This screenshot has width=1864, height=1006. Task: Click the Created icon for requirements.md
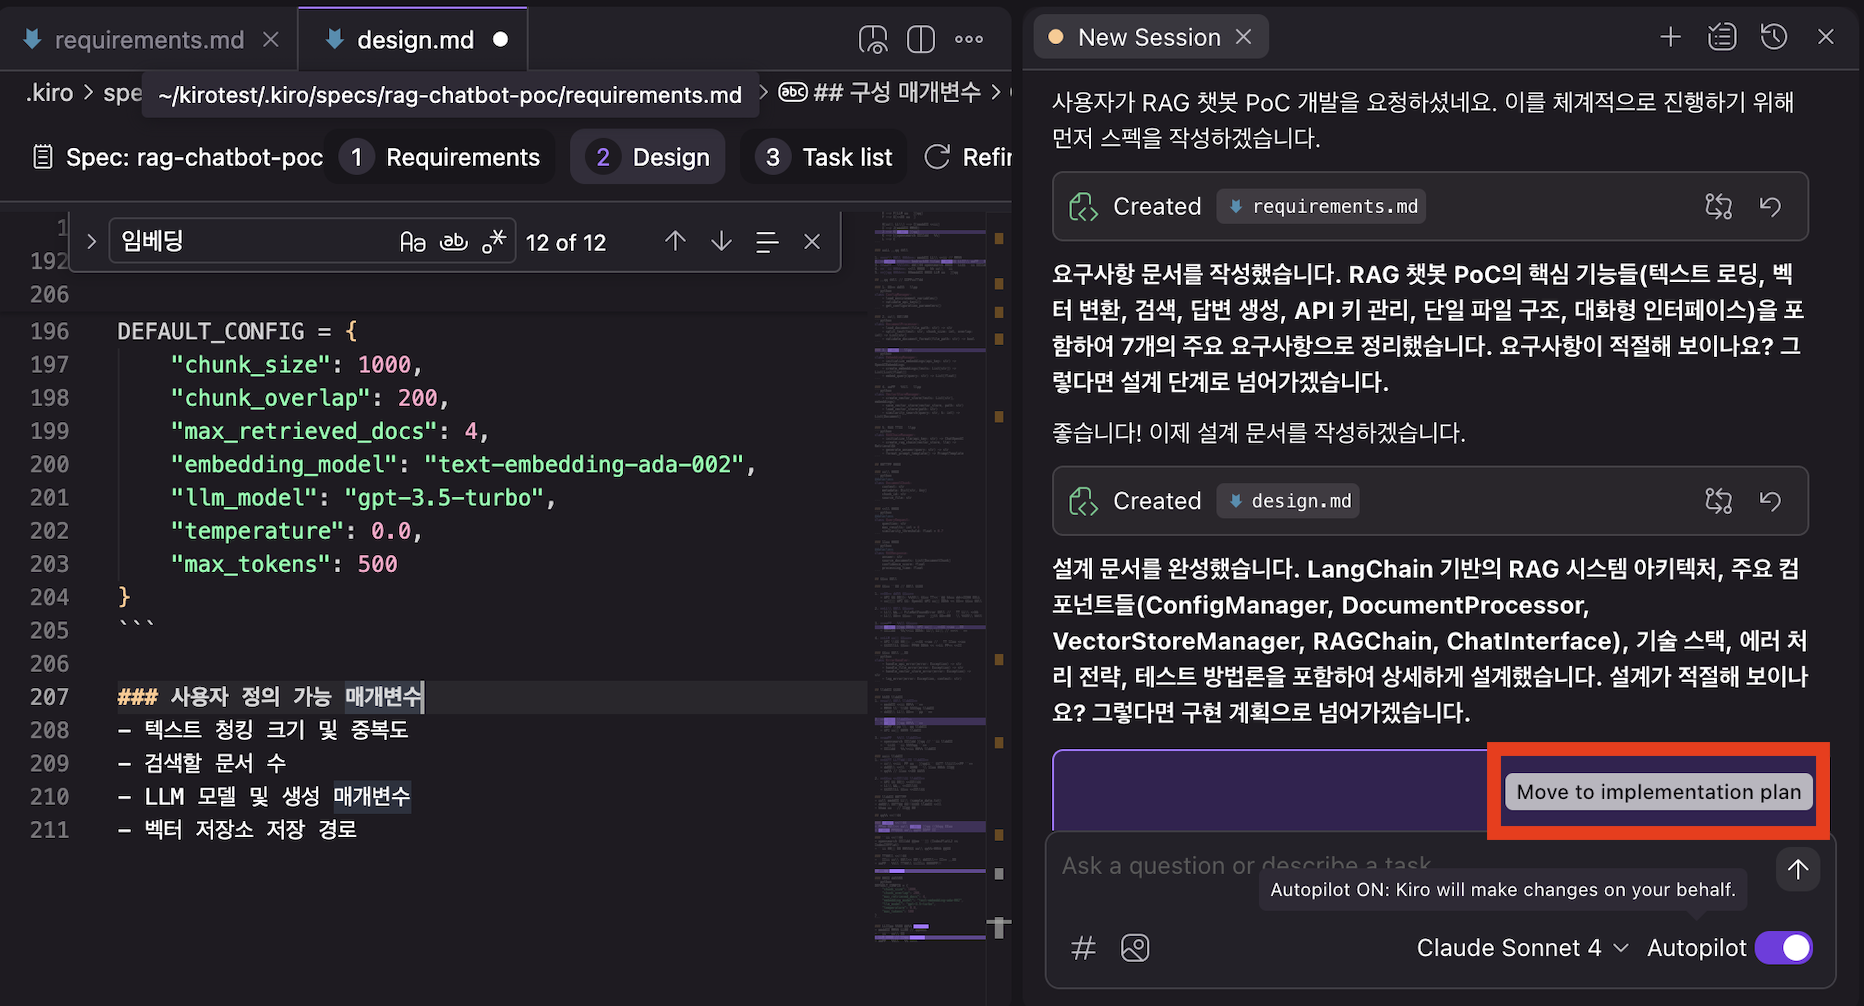click(1084, 207)
